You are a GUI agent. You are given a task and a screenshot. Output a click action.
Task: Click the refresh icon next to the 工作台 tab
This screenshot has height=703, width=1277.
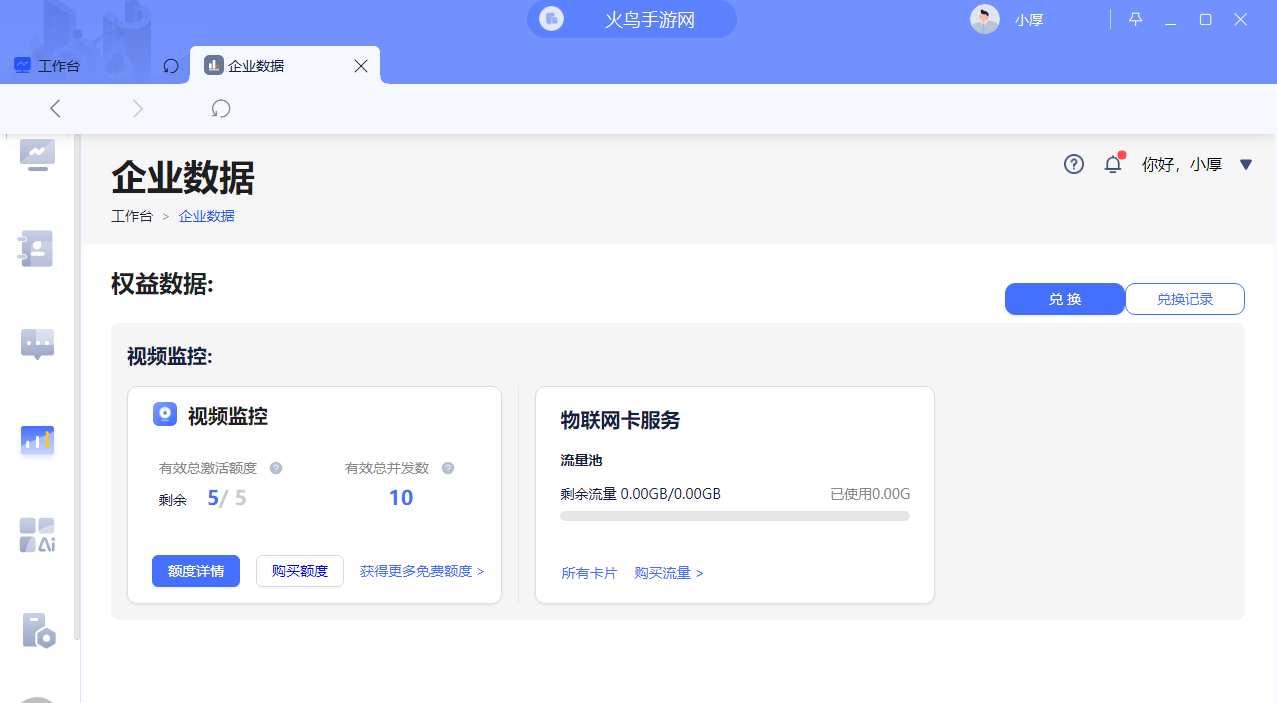[x=171, y=66]
